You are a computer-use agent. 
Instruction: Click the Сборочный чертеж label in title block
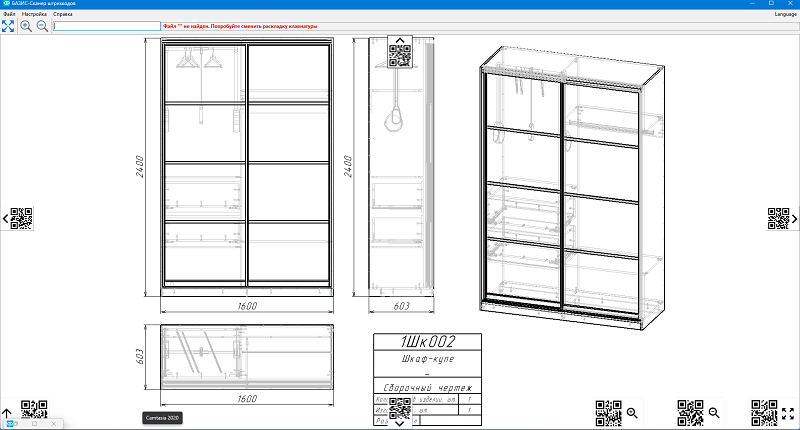pos(428,388)
